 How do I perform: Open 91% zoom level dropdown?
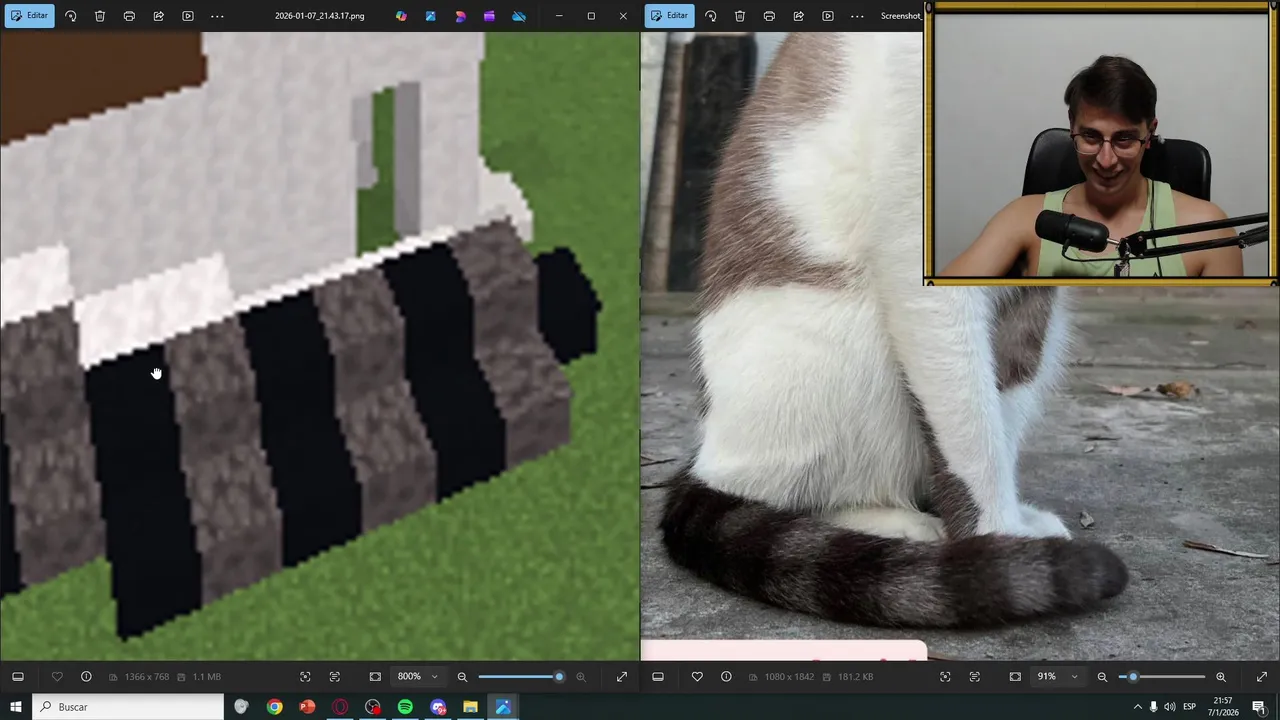point(1057,677)
